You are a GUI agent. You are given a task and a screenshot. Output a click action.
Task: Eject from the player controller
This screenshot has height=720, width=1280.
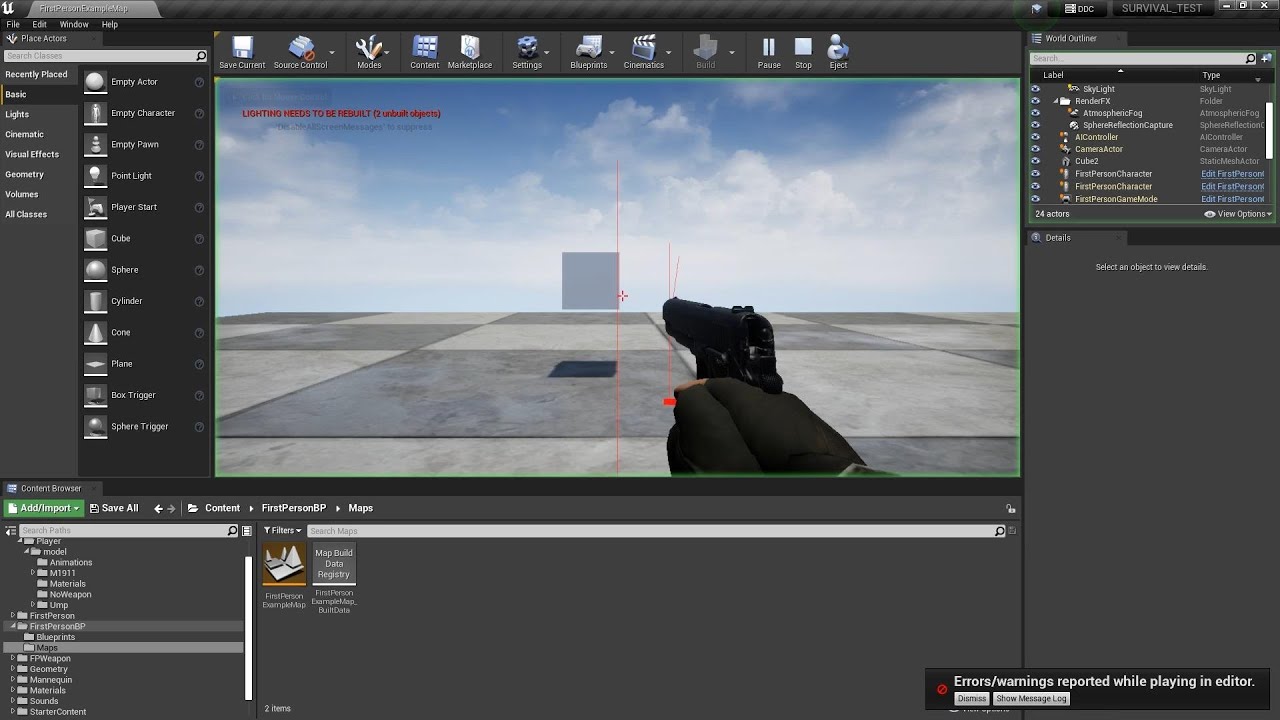click(x=838, y=53)
